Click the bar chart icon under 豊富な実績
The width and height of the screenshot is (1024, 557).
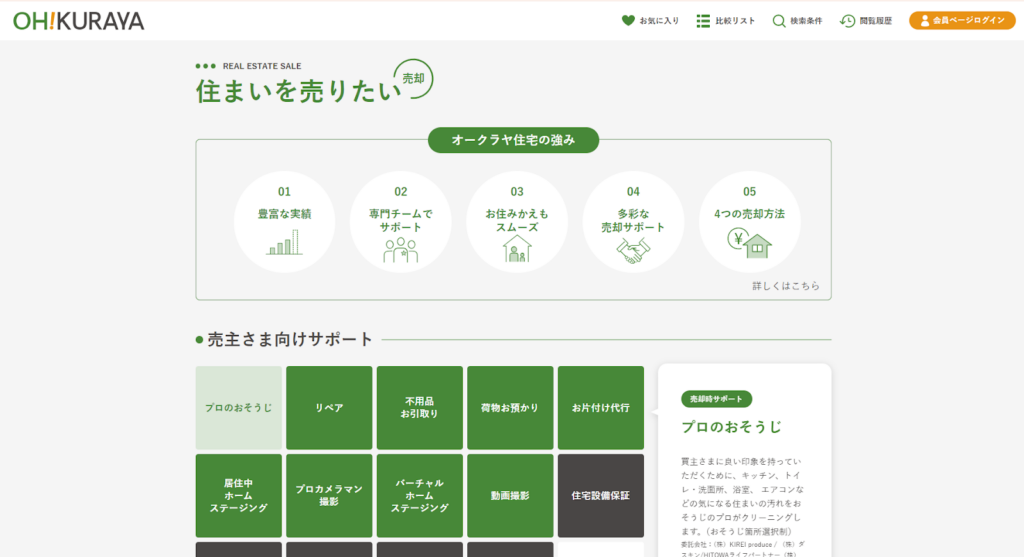click(x=284, y=242)
